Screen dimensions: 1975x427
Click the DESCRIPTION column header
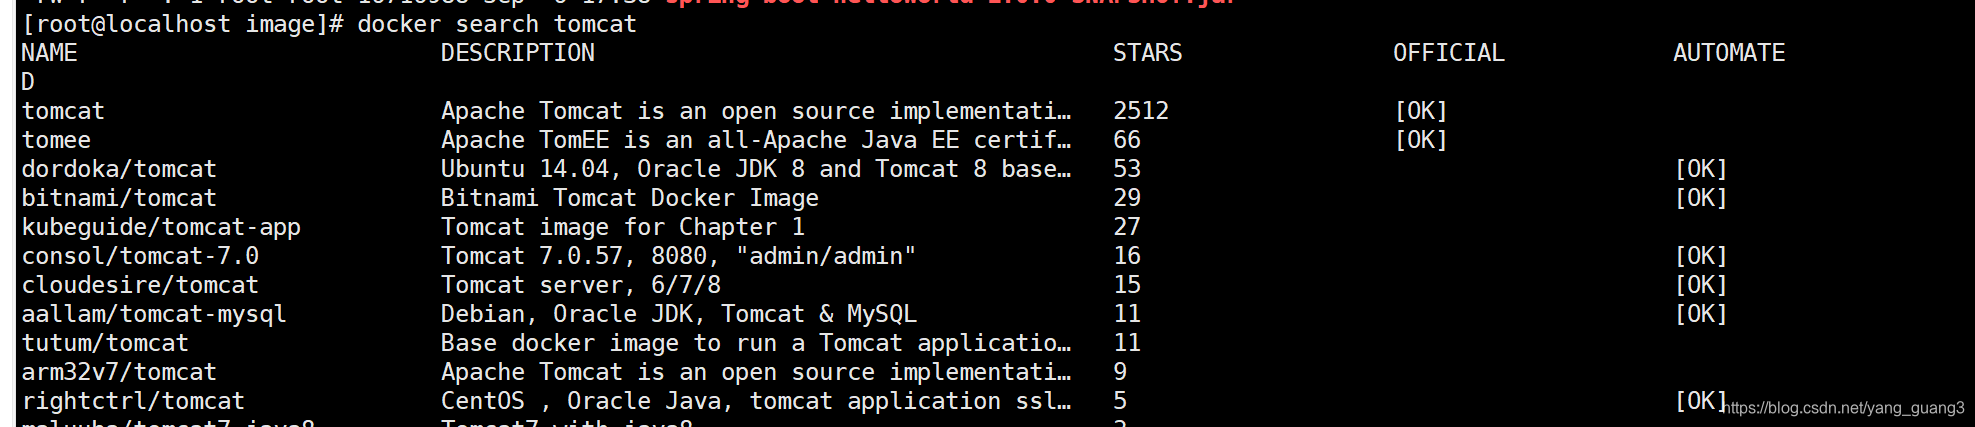tap(517, 53)
